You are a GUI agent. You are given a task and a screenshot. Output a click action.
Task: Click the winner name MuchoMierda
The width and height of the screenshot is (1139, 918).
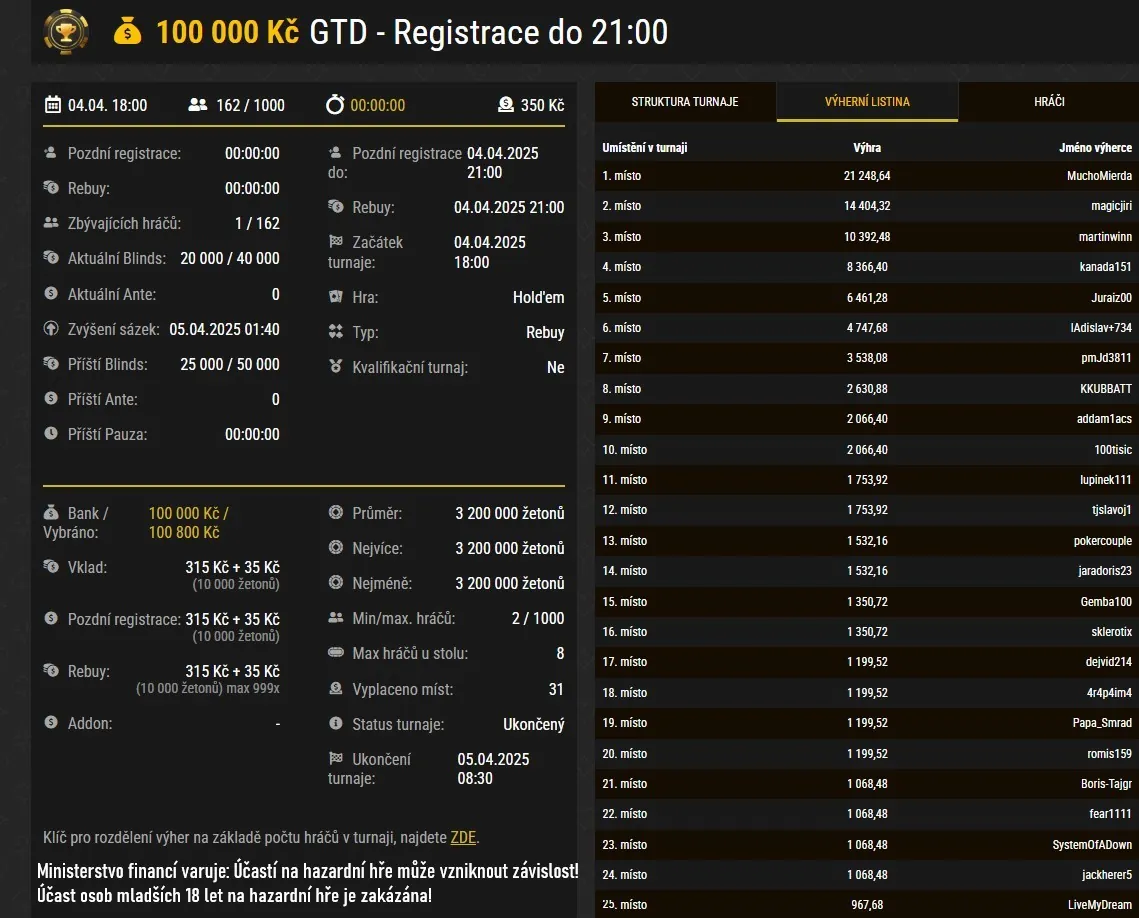click(x=1096, y=175)
